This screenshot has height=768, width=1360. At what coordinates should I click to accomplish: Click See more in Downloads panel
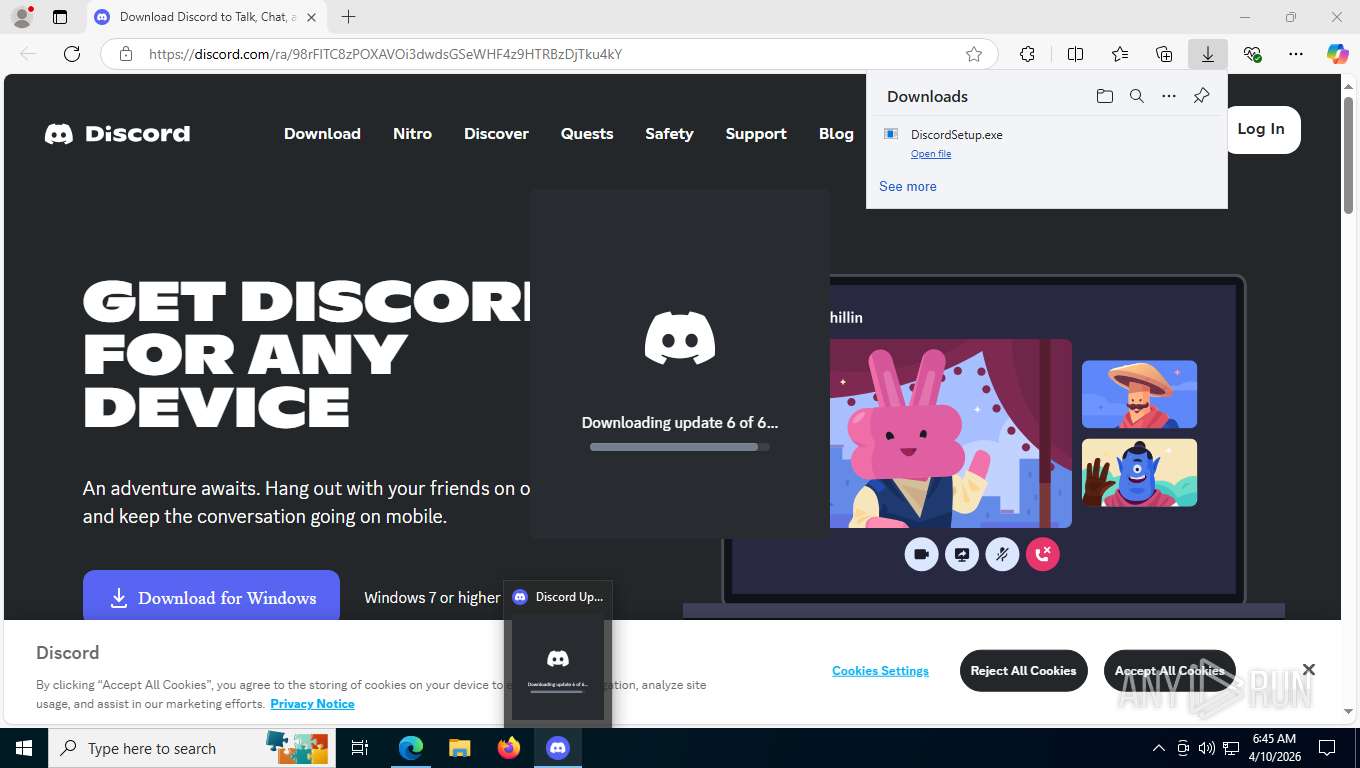[x=908, y=186]
